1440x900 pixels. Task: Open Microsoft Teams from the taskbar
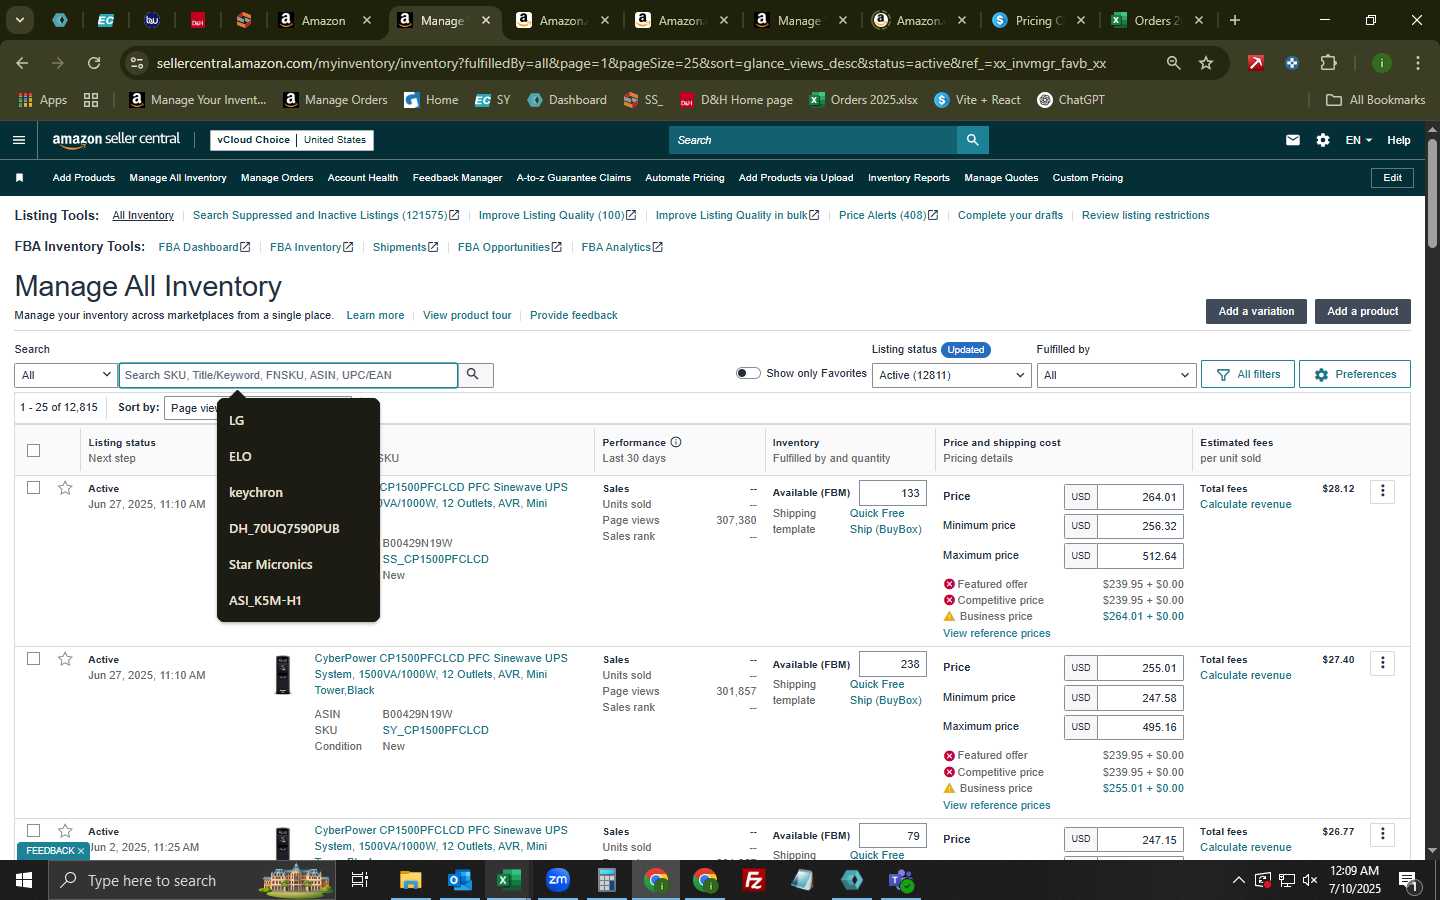tap(901, 880)
